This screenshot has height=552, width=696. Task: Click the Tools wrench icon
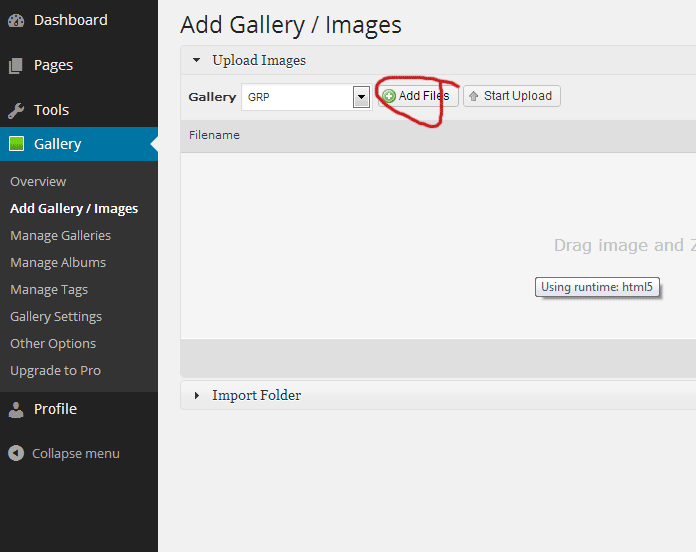pyautogui.click(x=16, y=110)
